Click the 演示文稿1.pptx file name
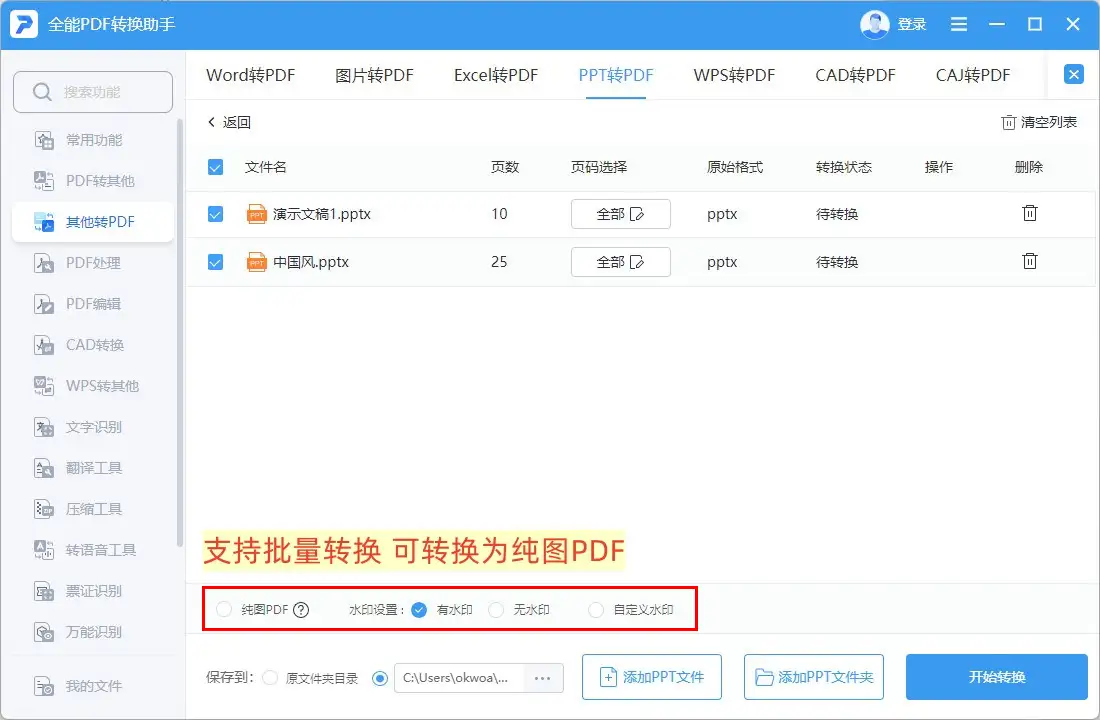Viewport: 1100px width, 720px height. coord(322,214)
